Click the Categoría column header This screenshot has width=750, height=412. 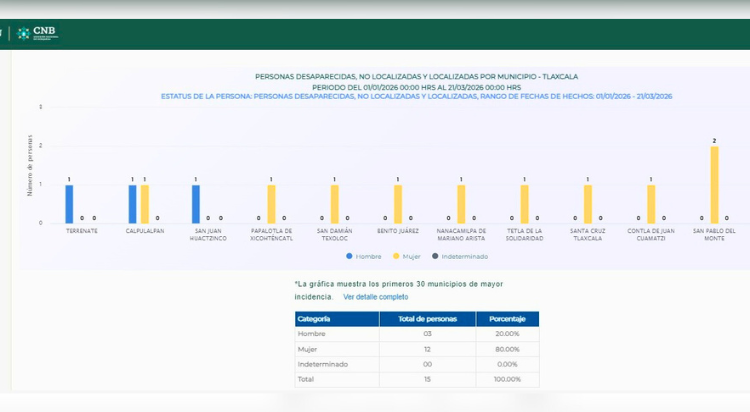click(x=336, y=319)
